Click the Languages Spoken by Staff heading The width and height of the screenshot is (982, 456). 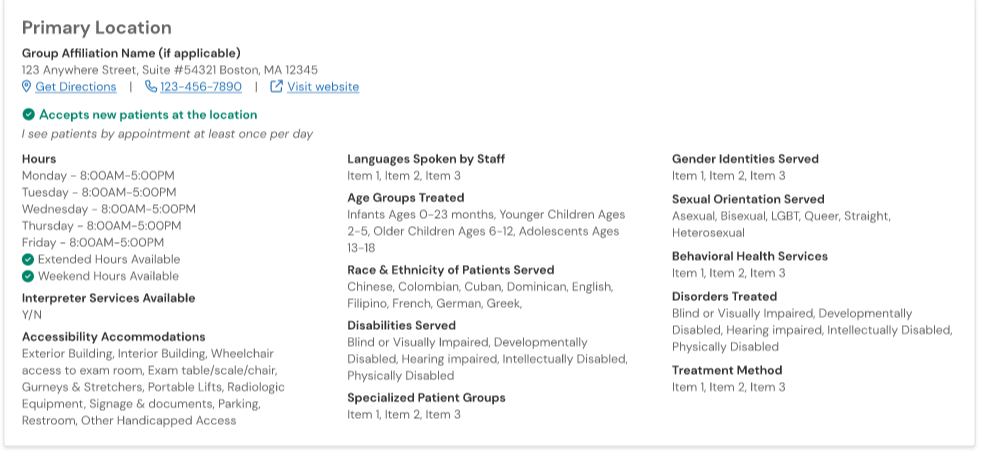pos(426,159)
